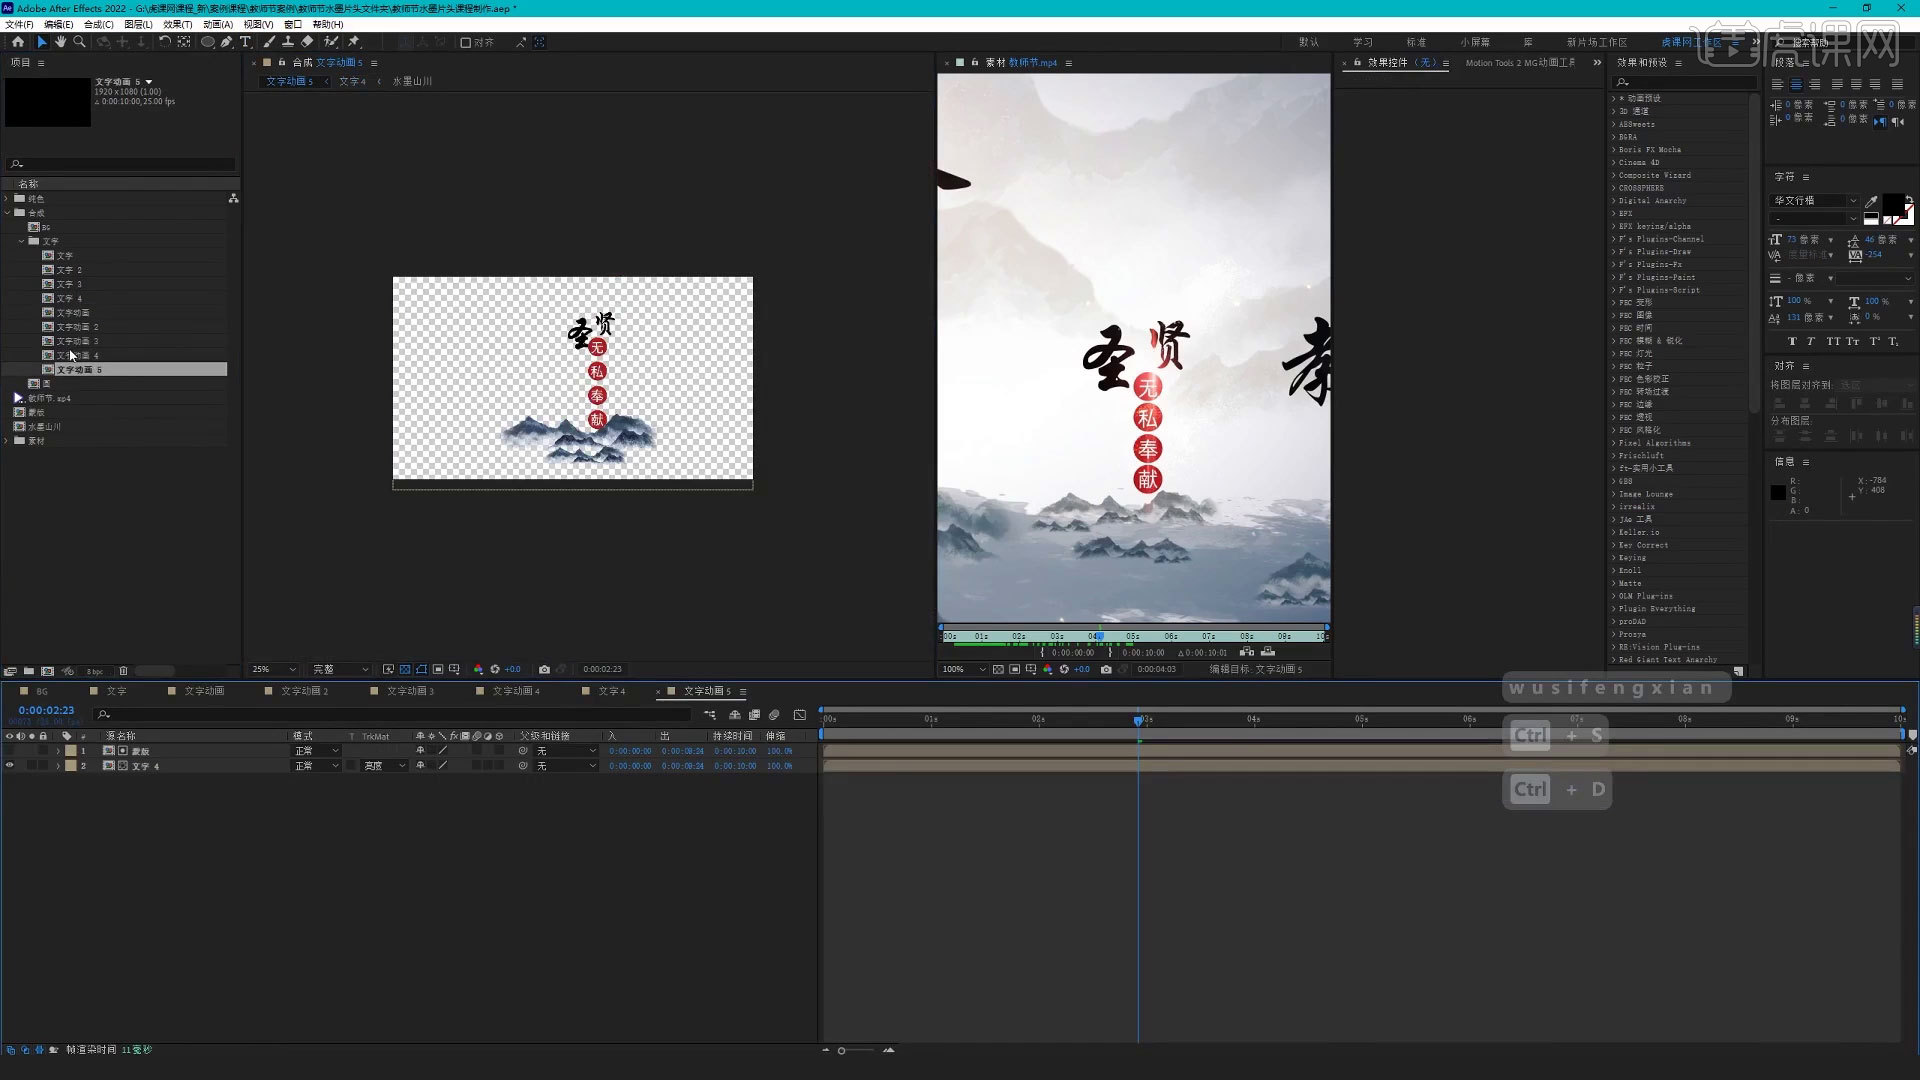This screenshot has width=1920, height=1080.
Task: Click the timeline layer search field
Action: (x=393, y=714)
